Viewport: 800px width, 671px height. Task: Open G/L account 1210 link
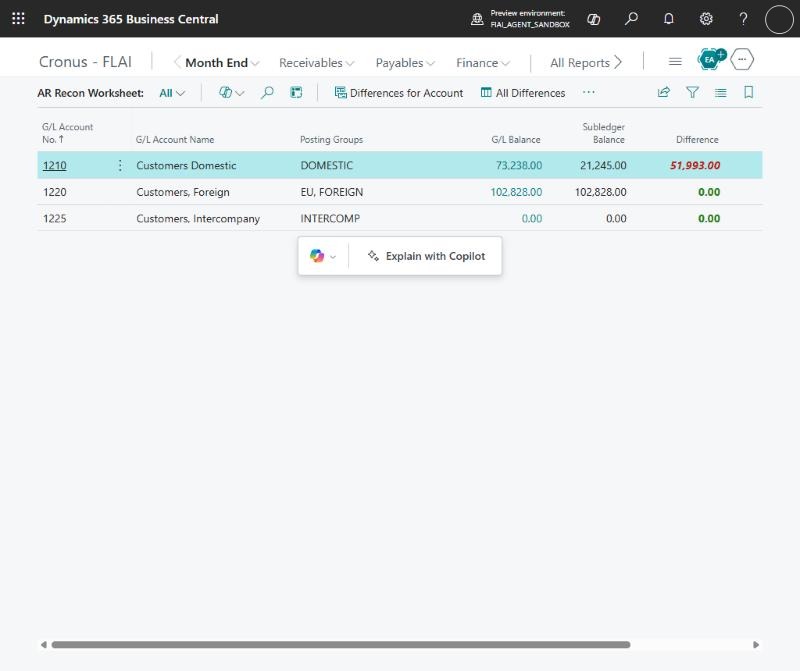point(55,165)
